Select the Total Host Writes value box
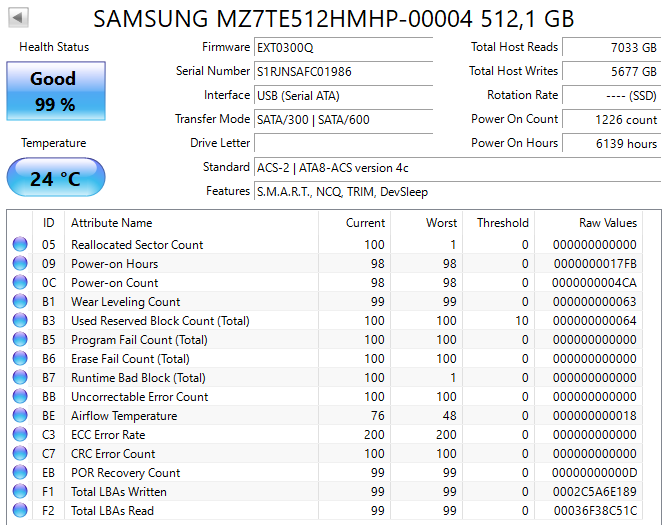The height and width of the screenshot is (525, 667). (x=611, y=72)
